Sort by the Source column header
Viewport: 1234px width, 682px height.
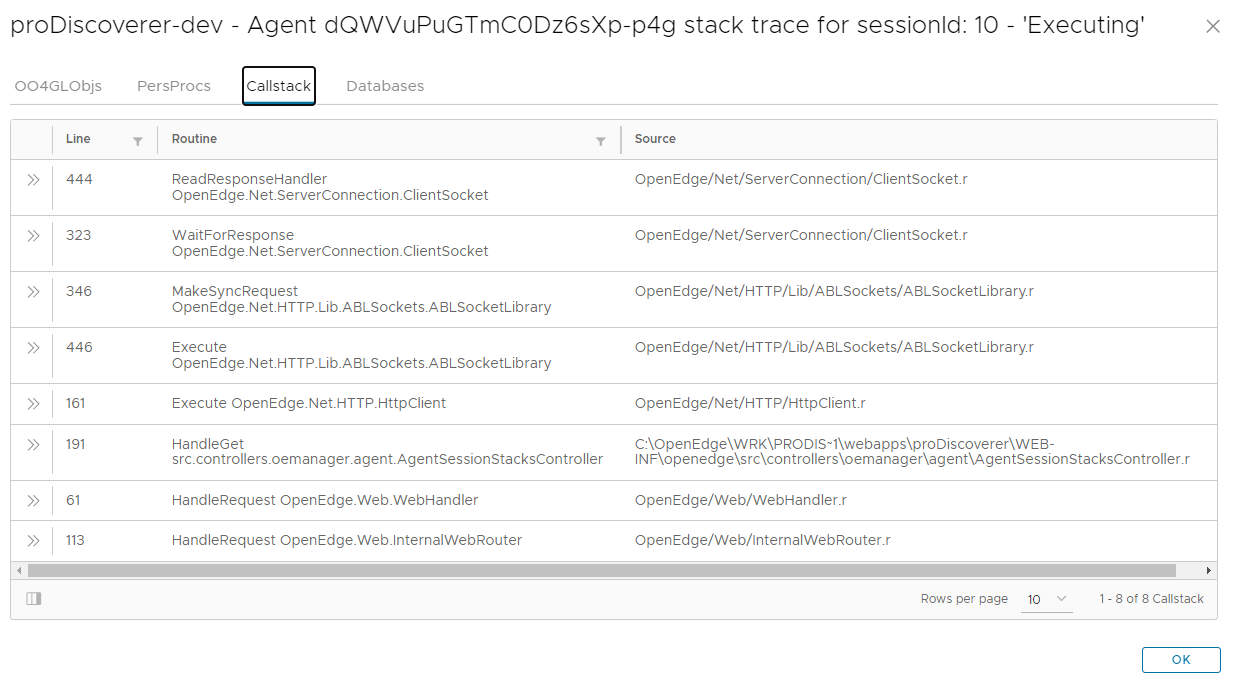tap(655, 139)
